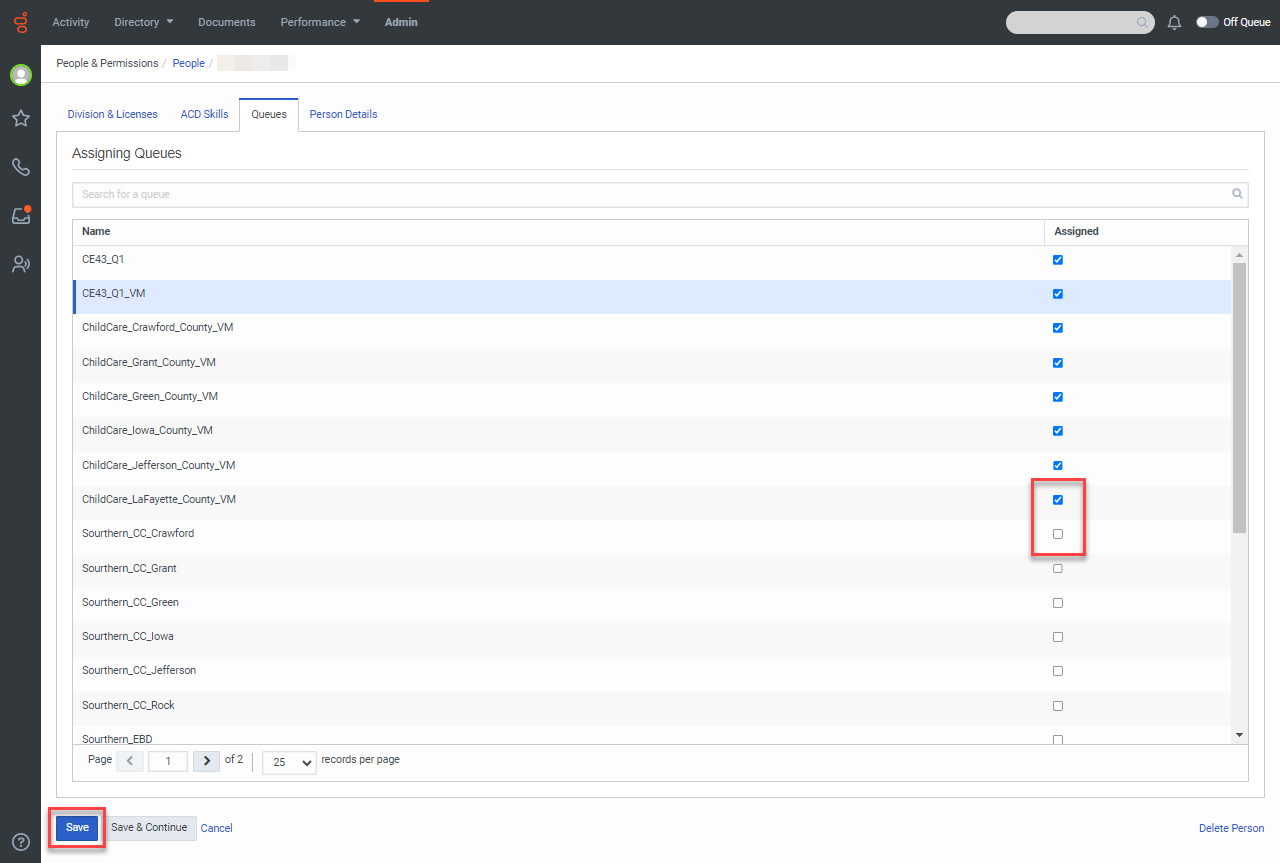
Task: Click the scrollbar down arrow
Action: [x=1239, y=736]
